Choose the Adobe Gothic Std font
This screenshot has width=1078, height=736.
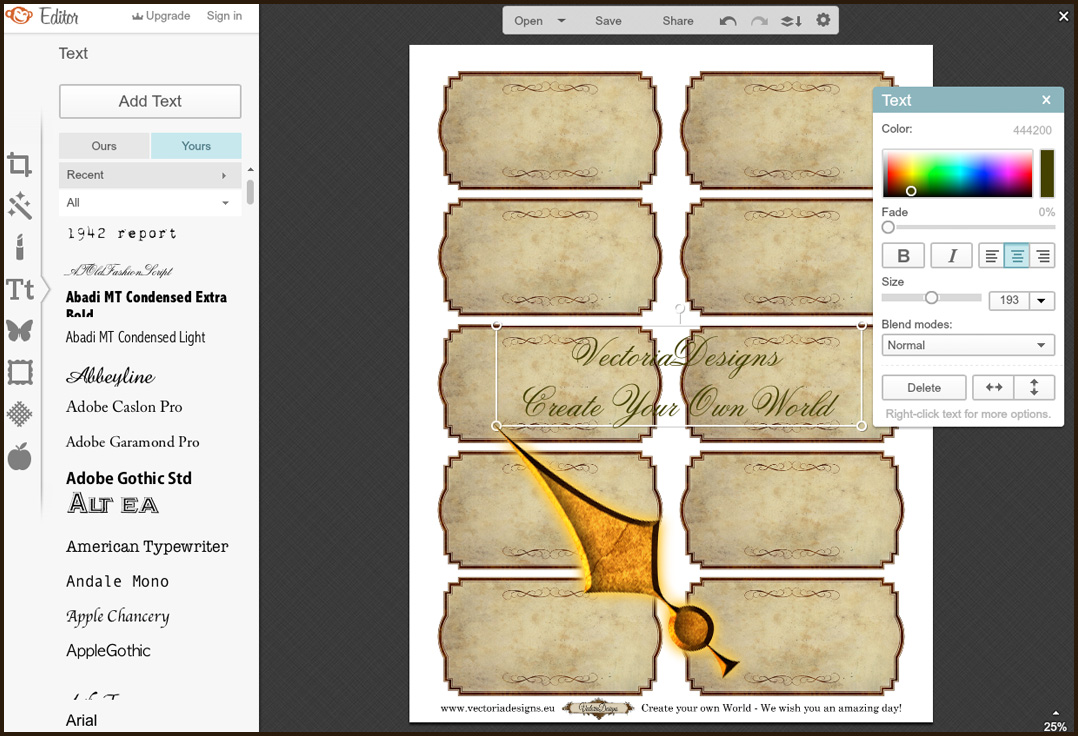click(129, 478)
